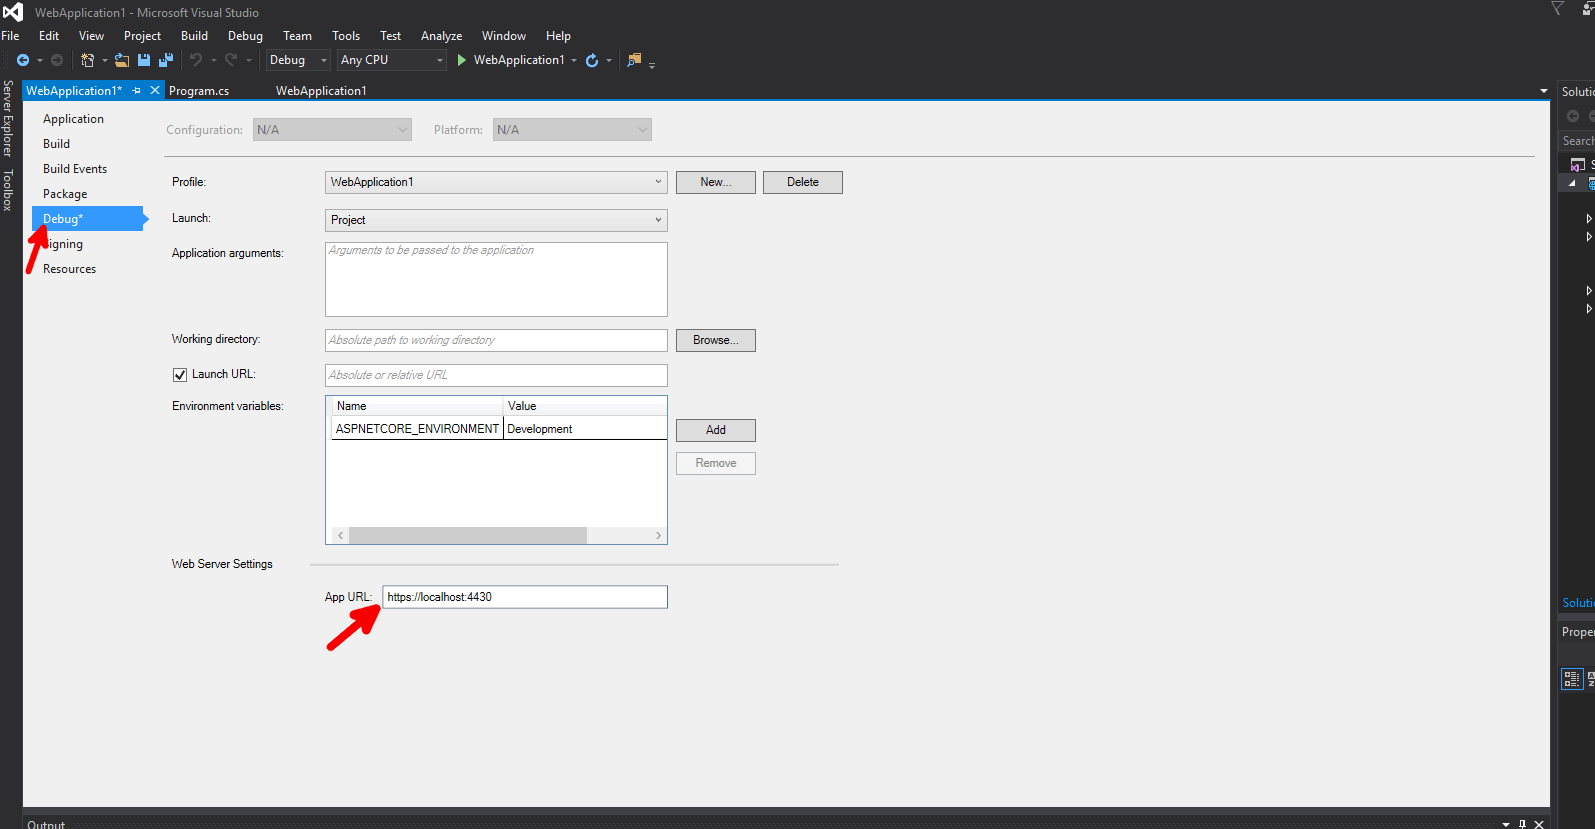Pin the Output panel with auto-hide icon
Screen dimensions: 1595x829
point(1522,824)
